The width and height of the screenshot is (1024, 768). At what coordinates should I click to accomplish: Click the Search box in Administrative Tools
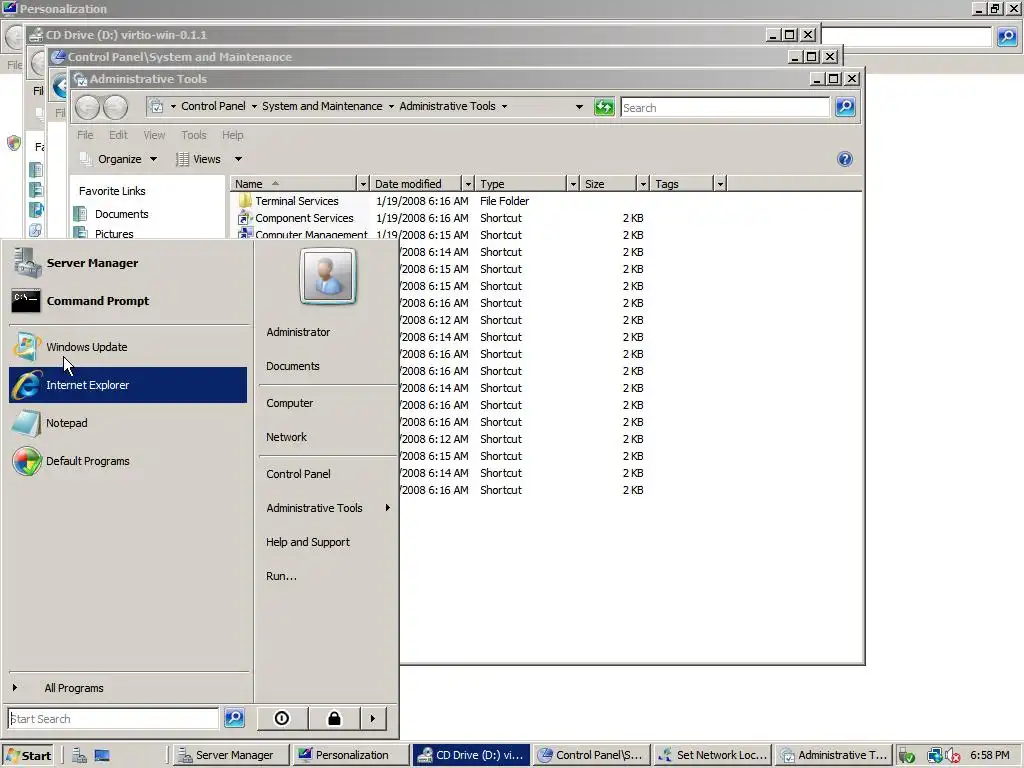[x=725, y=107]
